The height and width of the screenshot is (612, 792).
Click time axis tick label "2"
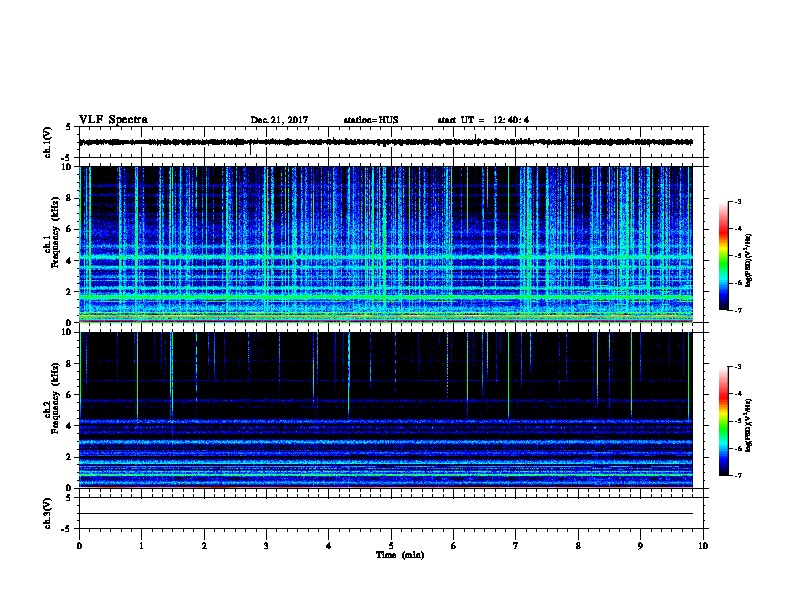pos(204,546)
